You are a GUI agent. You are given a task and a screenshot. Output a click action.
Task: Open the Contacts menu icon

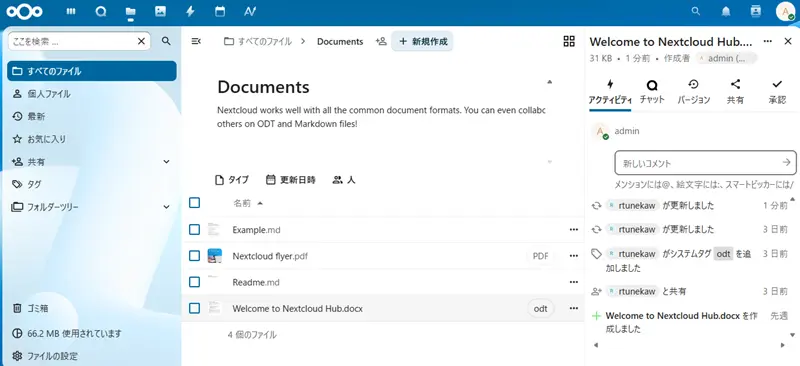755,11
